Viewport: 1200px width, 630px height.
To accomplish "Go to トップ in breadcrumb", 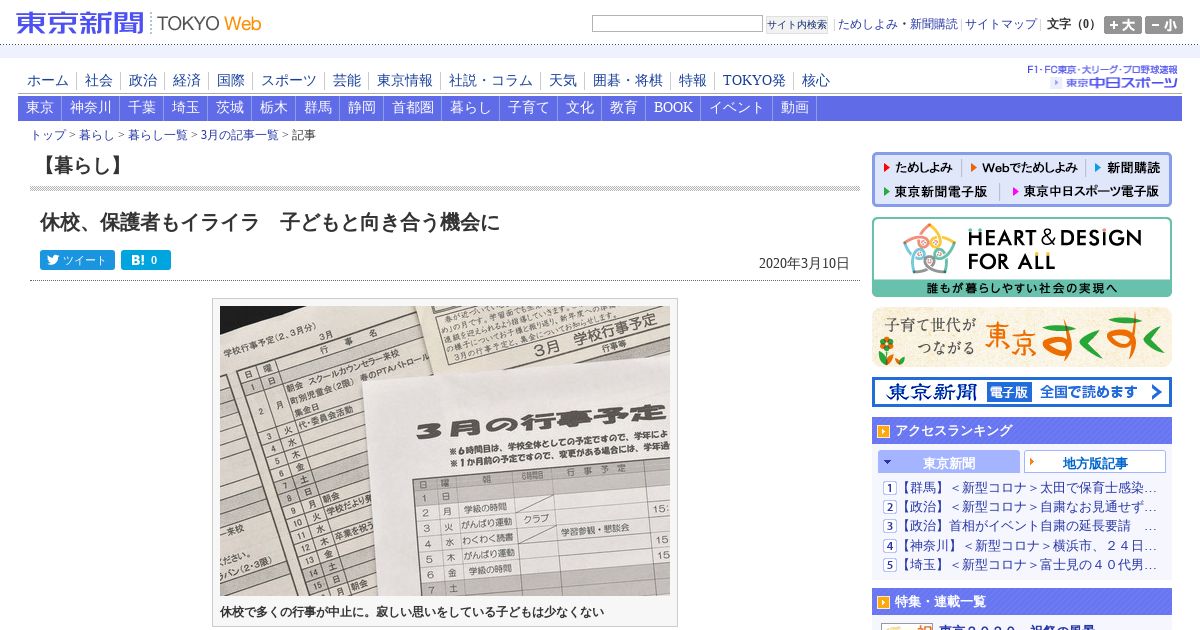I will point(48,135).
